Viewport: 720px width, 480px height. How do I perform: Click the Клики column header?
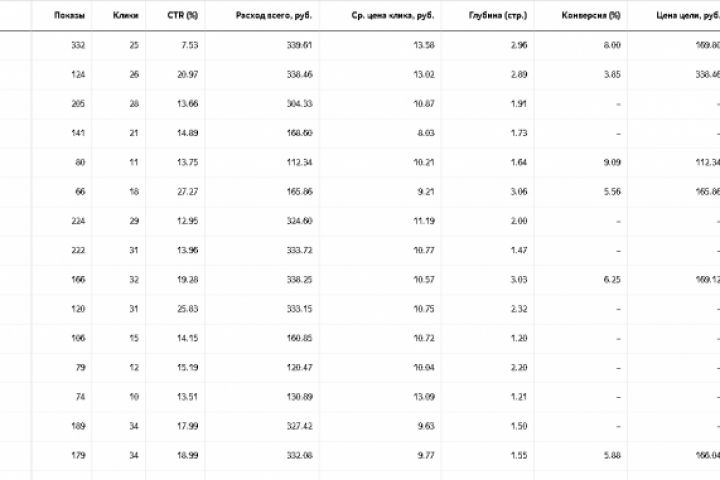pyautogui.click(x=126, y=16)
